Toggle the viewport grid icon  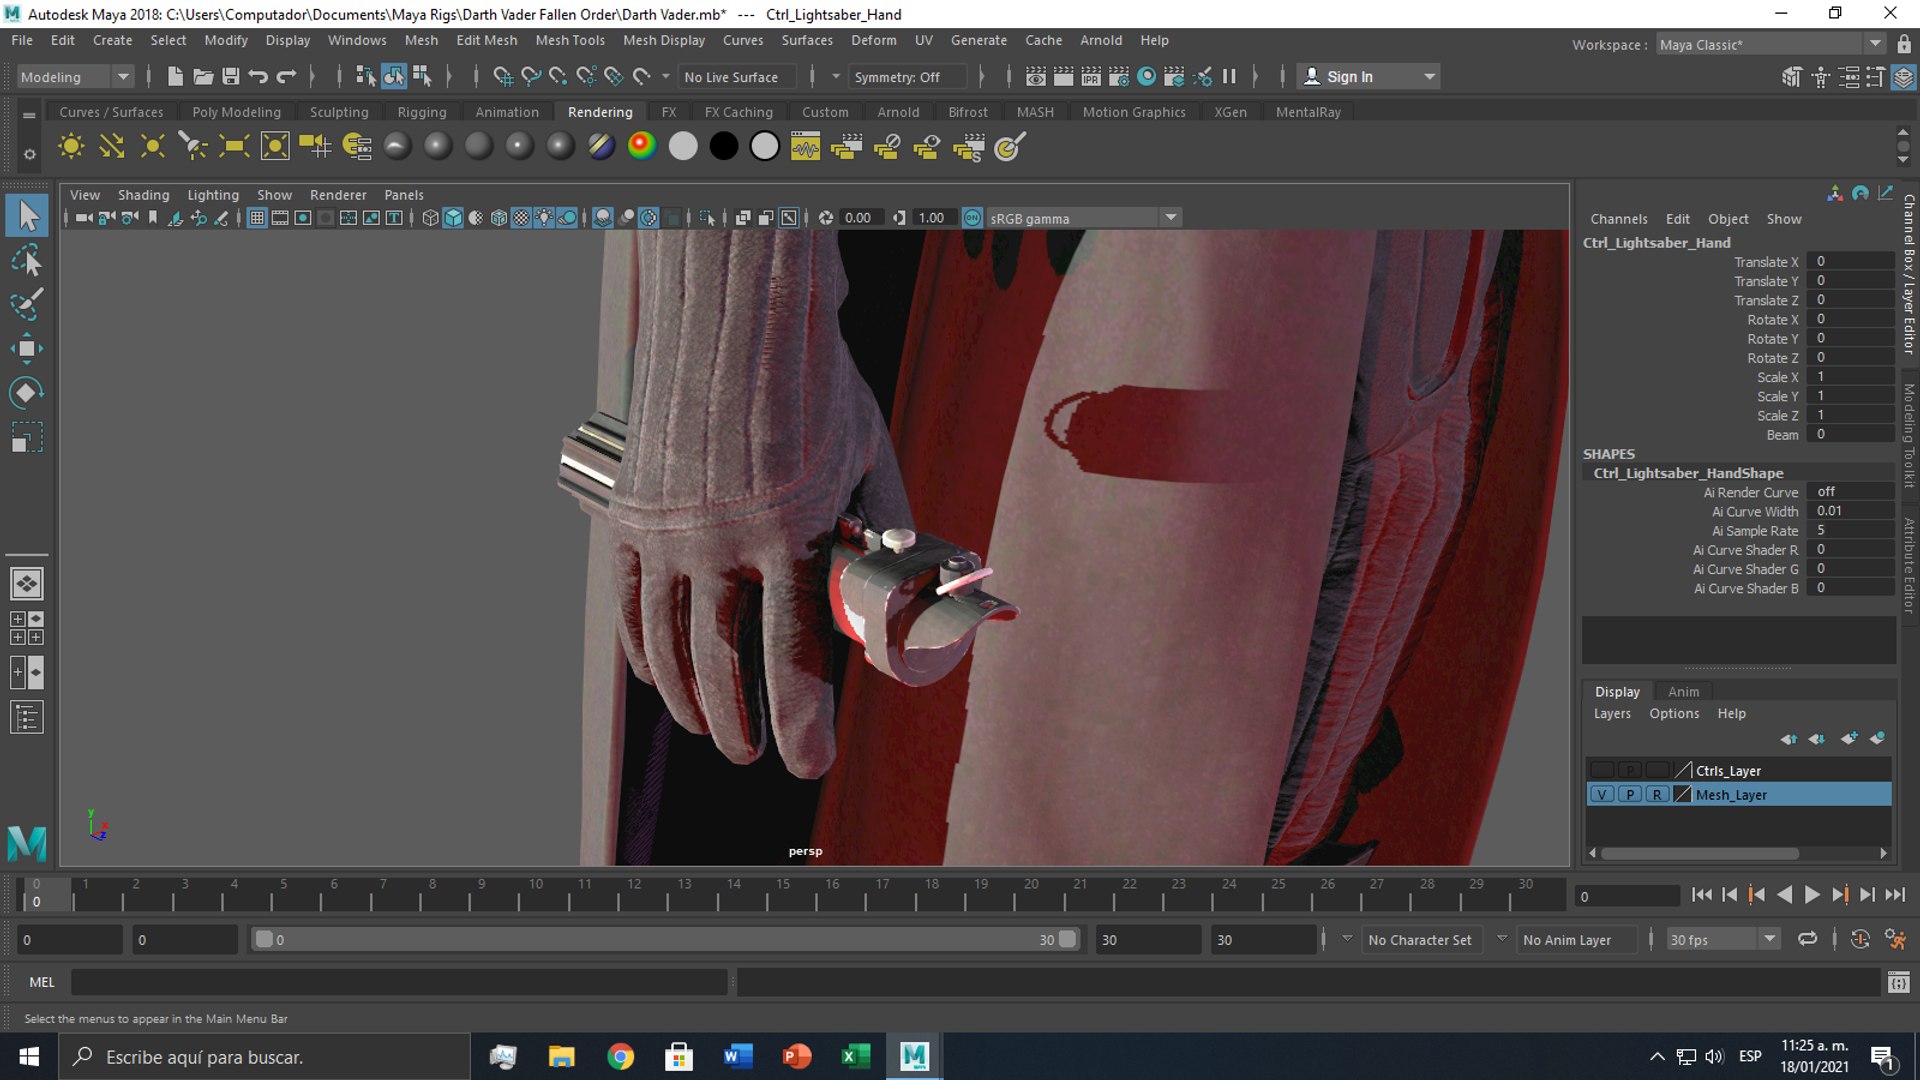click(257, 218)
